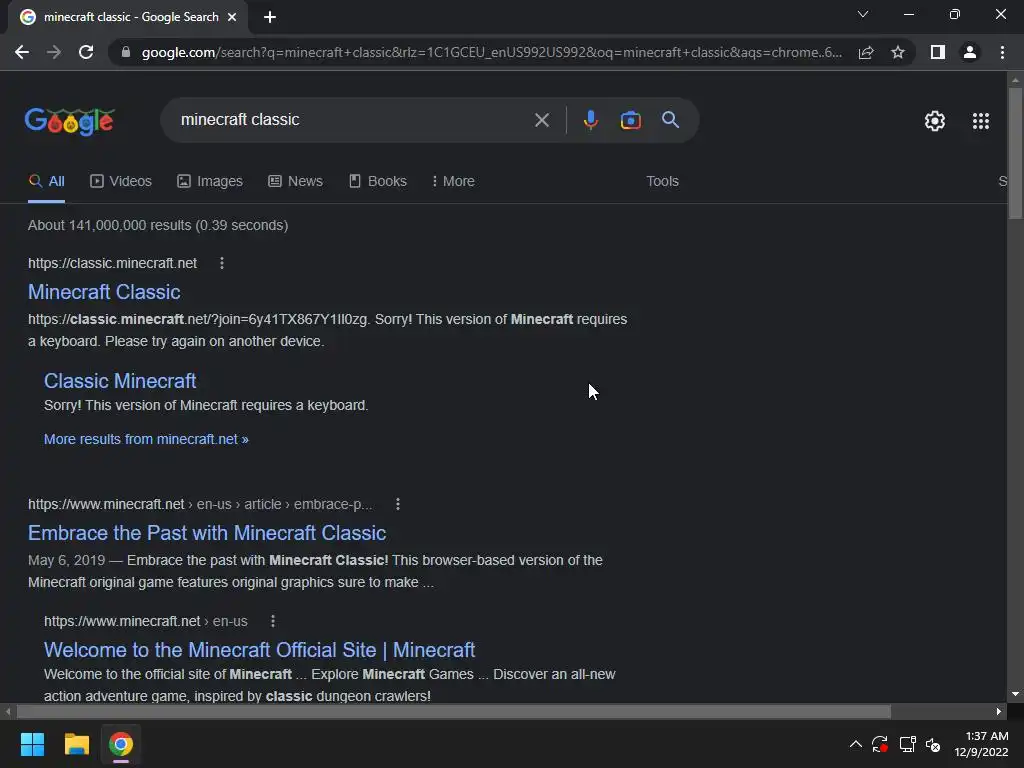Click the scroll down arrow
1024x768 pixels.
(1015, 694)
